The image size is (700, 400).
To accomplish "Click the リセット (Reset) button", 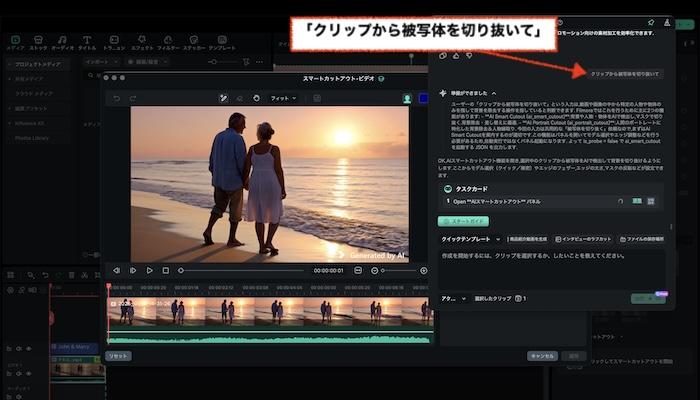I will (118, 356).
